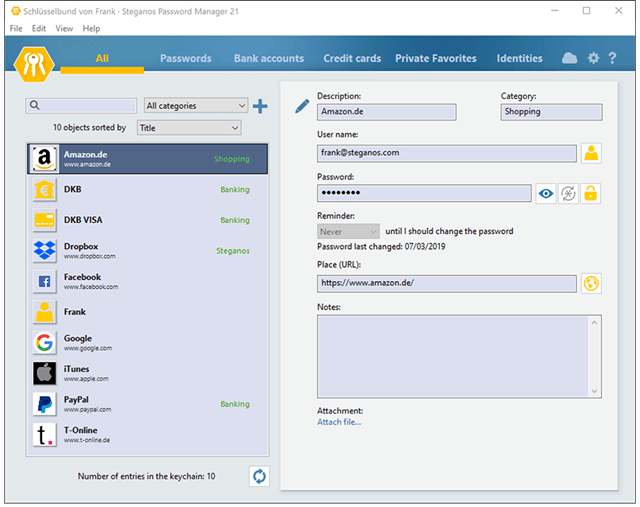Open the sort by Title dropdown

coord(189,128)
